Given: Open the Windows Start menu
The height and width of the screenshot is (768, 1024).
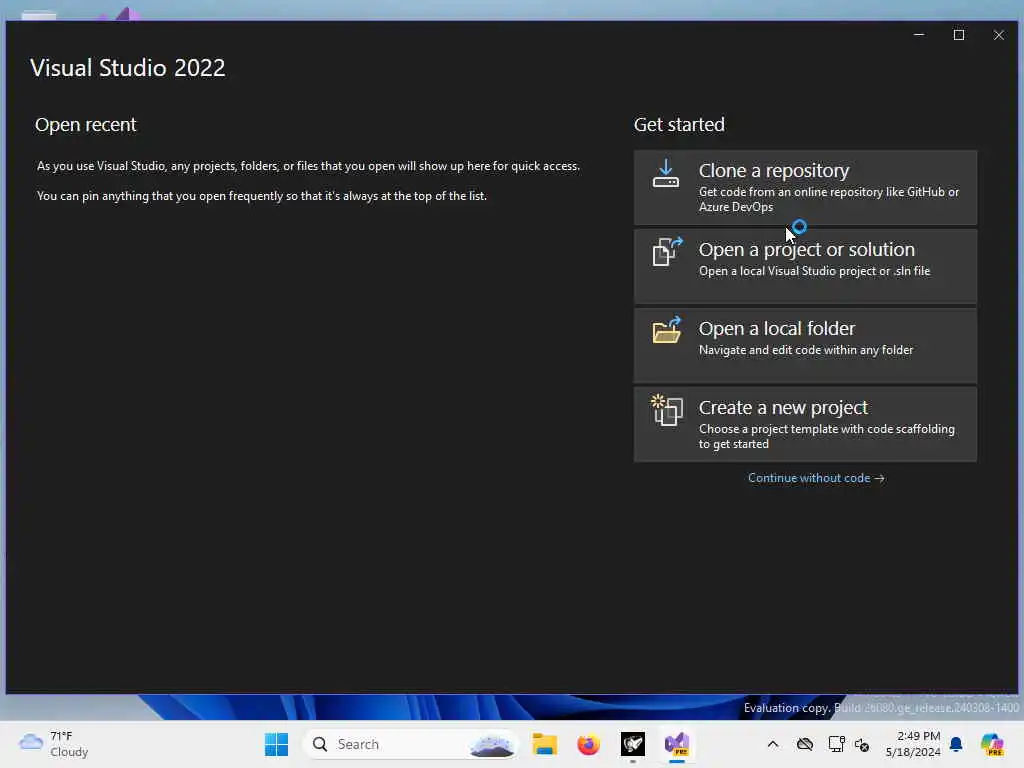Looking at the screenshot, I should (276, 744).
